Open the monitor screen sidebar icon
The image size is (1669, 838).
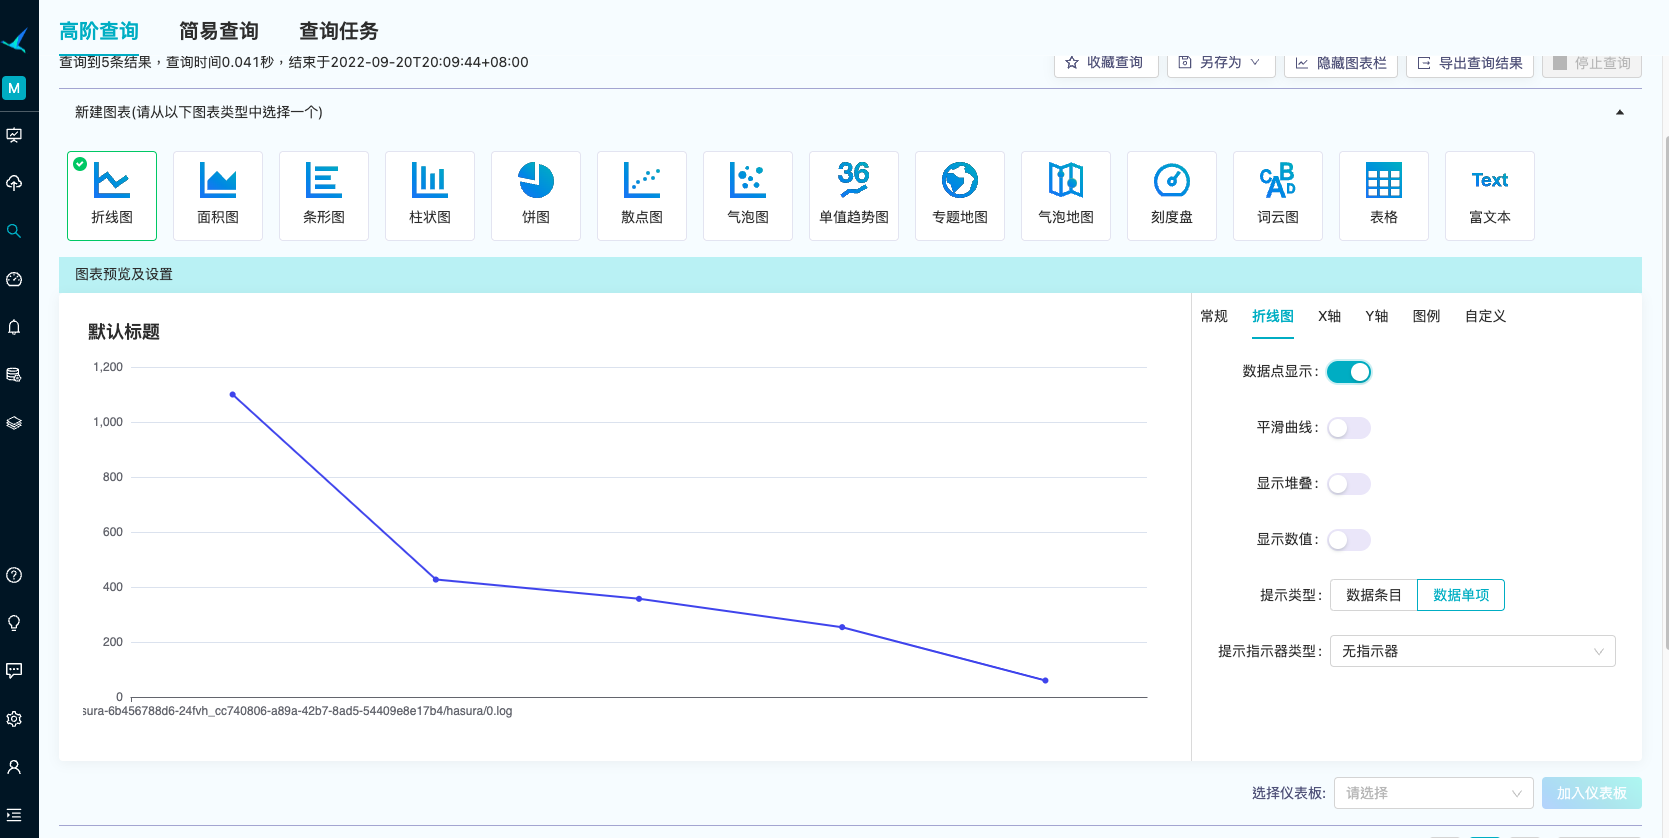click(x=14, y=135)
